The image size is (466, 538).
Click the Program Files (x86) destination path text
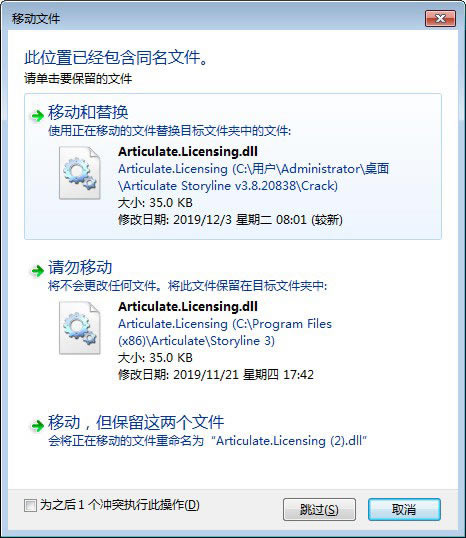[x=225, y=332]
